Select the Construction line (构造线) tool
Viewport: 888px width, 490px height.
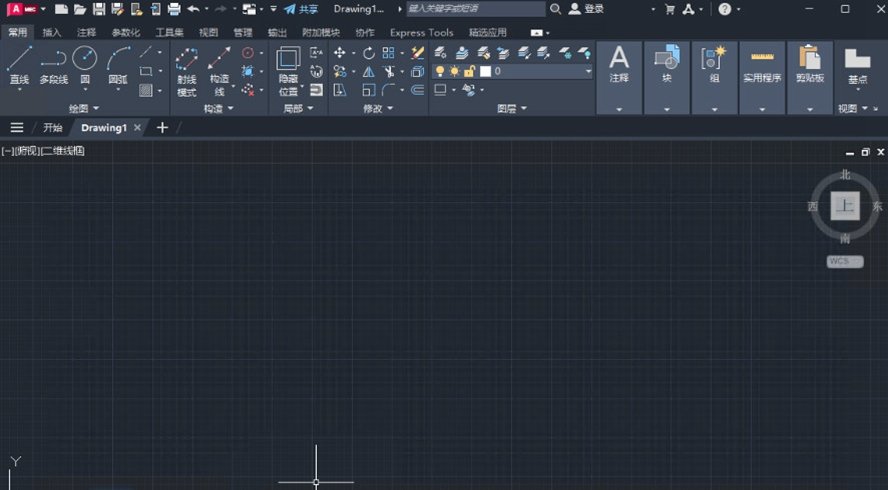coord(219,71)
